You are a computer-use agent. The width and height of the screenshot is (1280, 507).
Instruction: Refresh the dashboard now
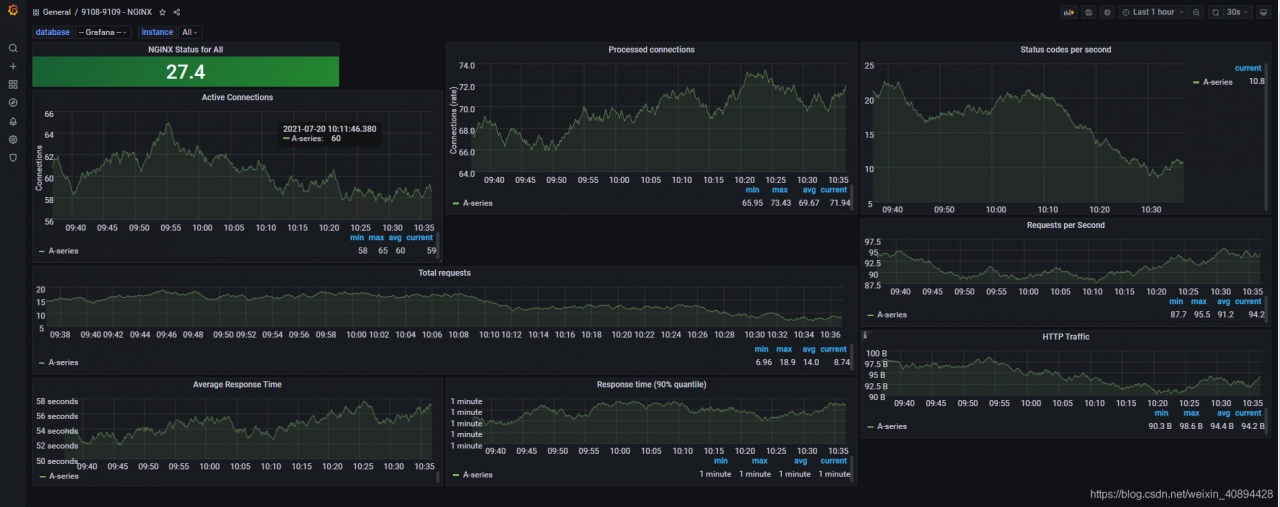1216,12
